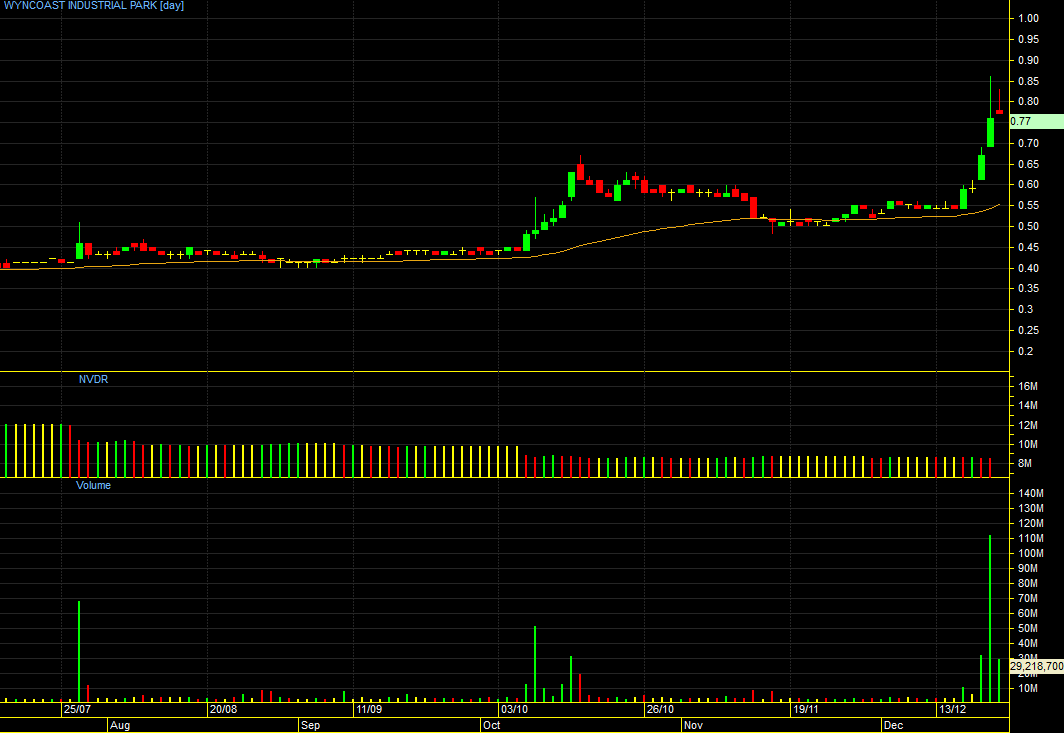Click the 0.50 price axis value

tap(1029, 227)
